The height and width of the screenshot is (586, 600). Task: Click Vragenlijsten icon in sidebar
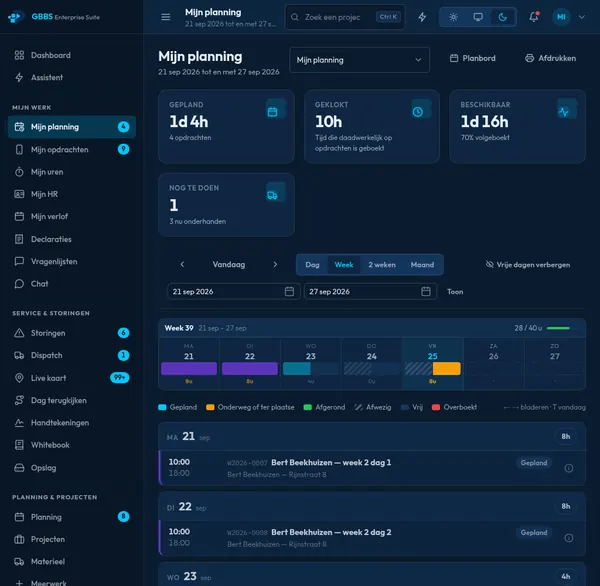tap(19, 261)
